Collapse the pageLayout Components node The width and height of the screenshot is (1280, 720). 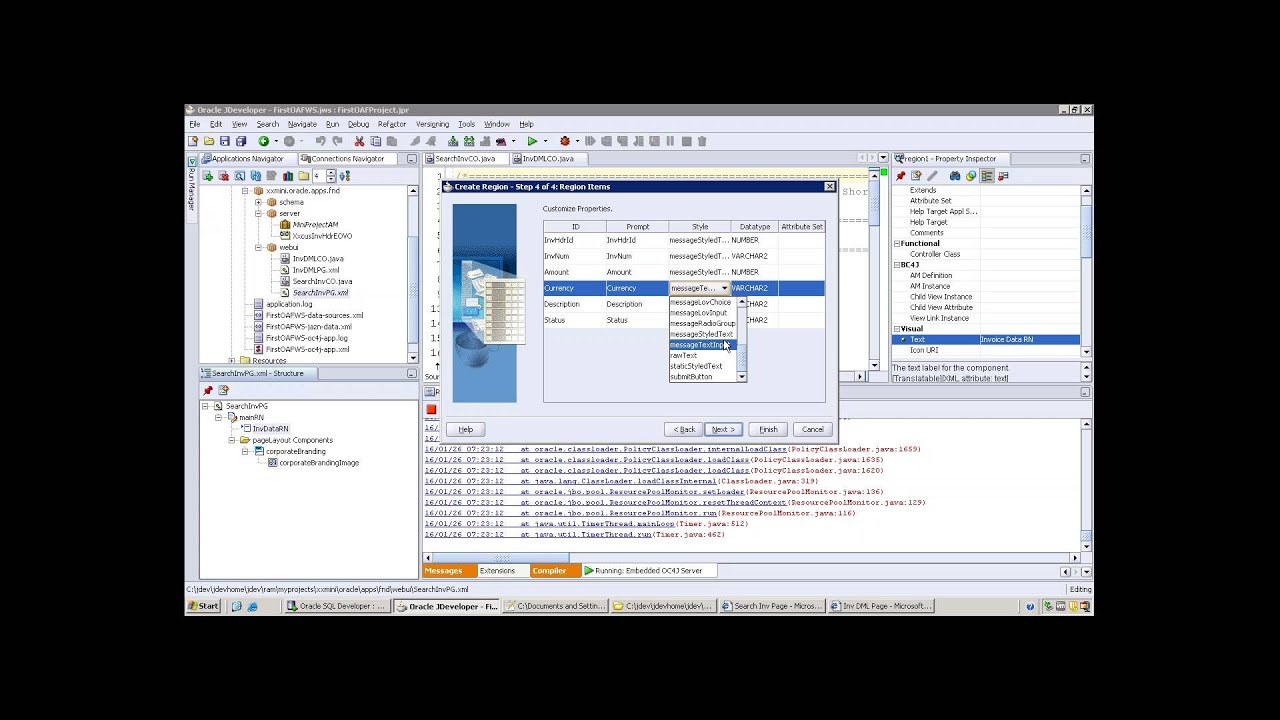(x=232, y=440)
